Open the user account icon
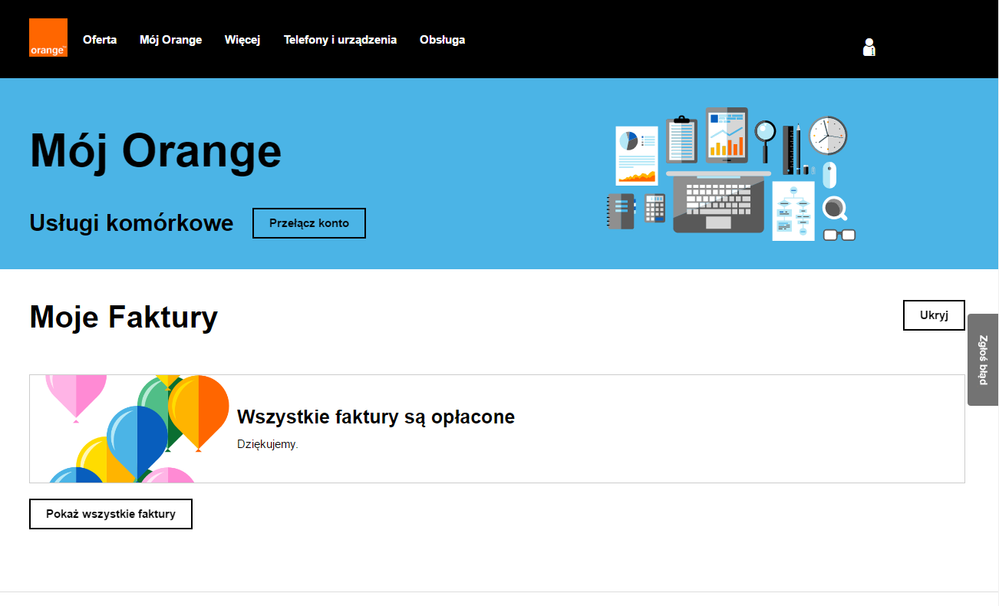This screenshot has height=606, width=999. (x=868, y=47)
